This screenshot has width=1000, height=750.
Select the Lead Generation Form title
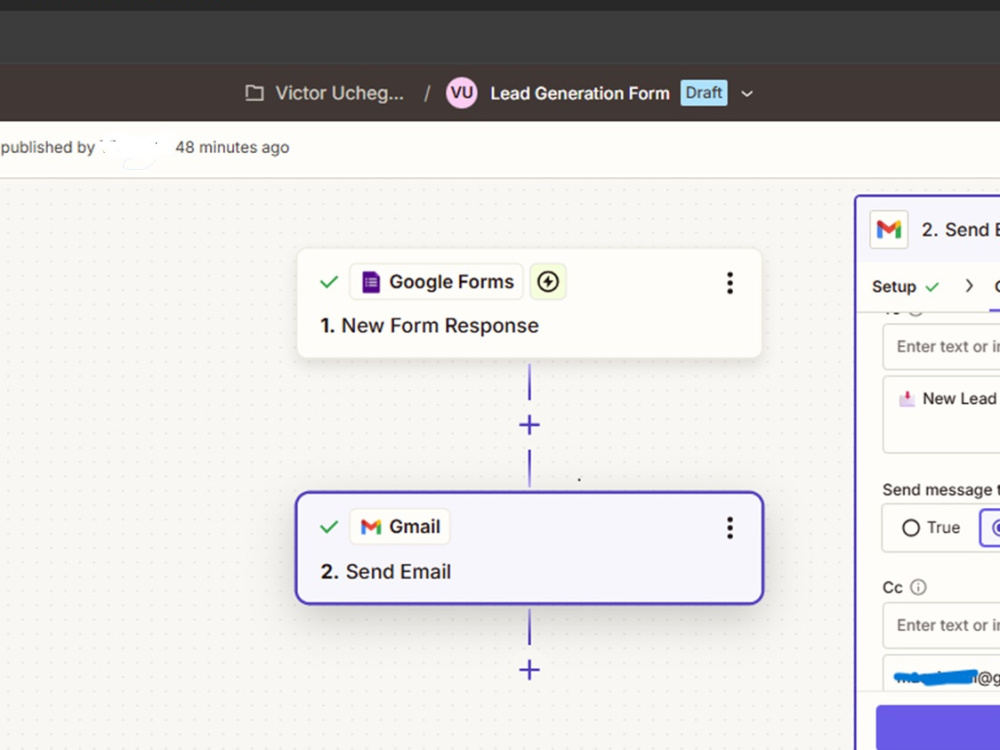coord(580,93)
